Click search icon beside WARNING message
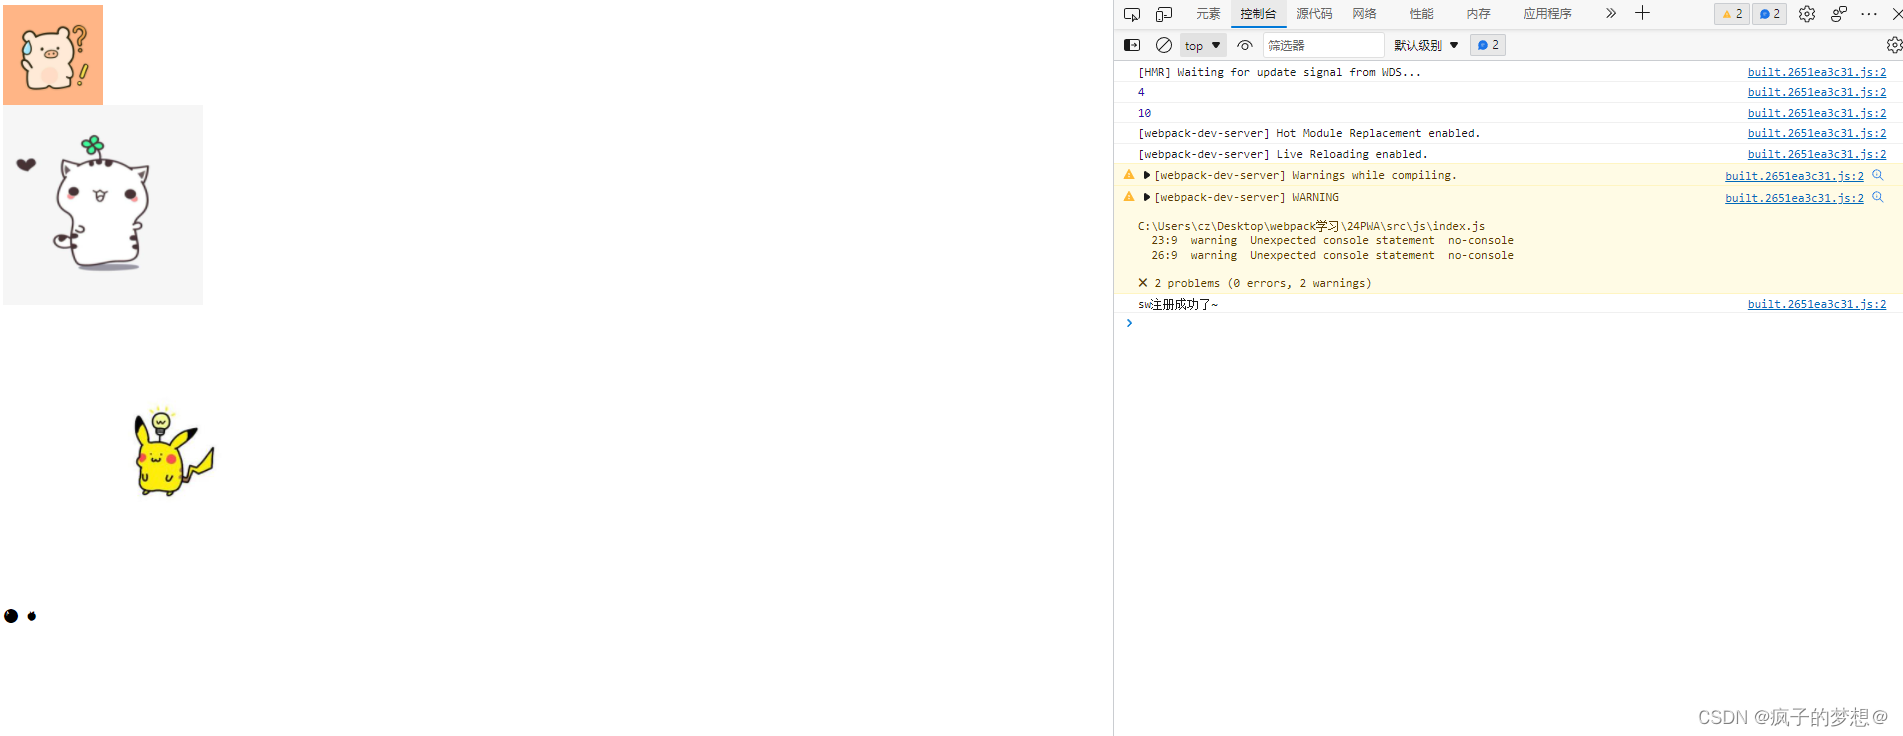This screenshot has width=1903, height=736. tap(1878, 197)
